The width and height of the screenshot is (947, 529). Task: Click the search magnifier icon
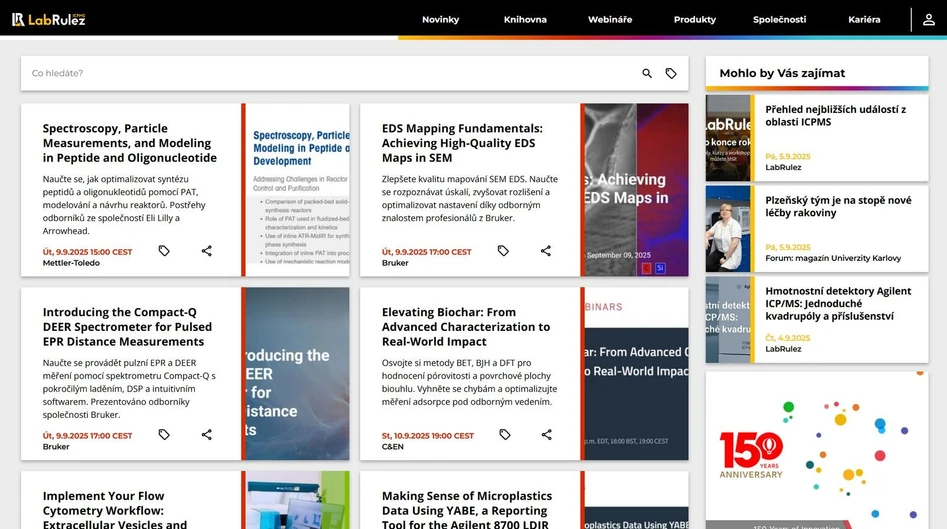[x=647, y=73]
